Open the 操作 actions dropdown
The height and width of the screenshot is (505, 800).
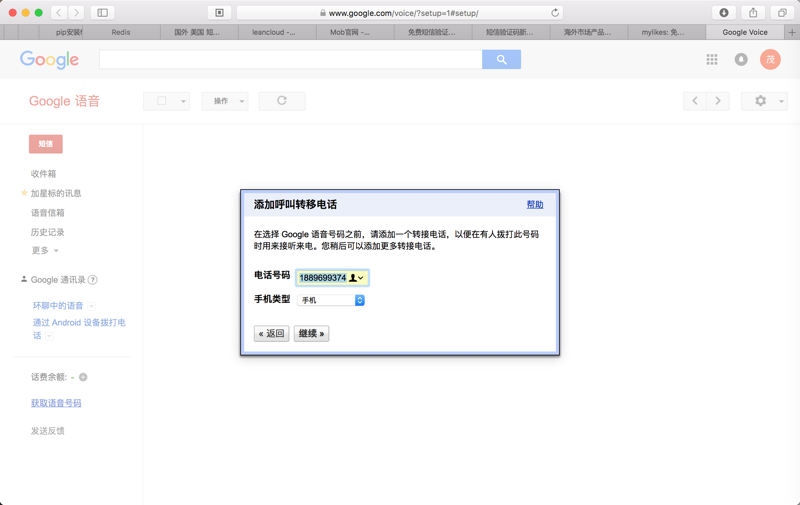[x=225, y=101]
